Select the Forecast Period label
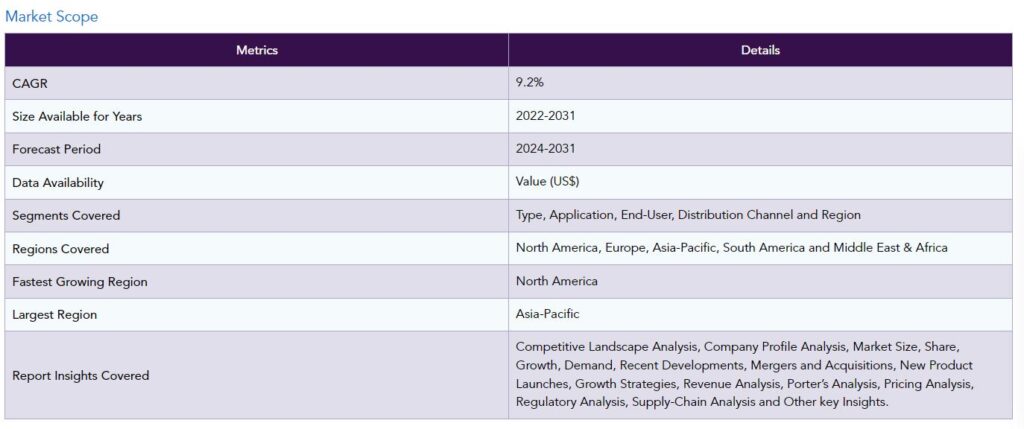This screenshot has width=1024, height=429. point(57,150)
